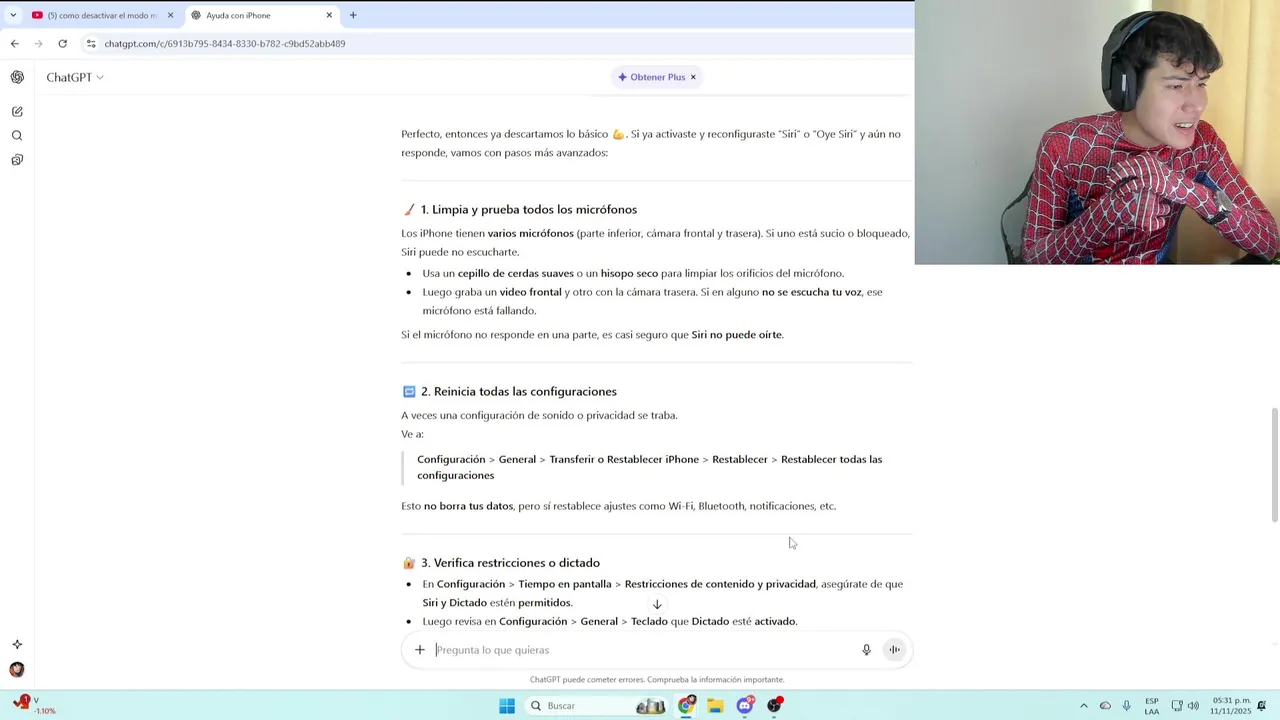
Task: Go forward with the browser forward arrow
Action: point(38,43)
